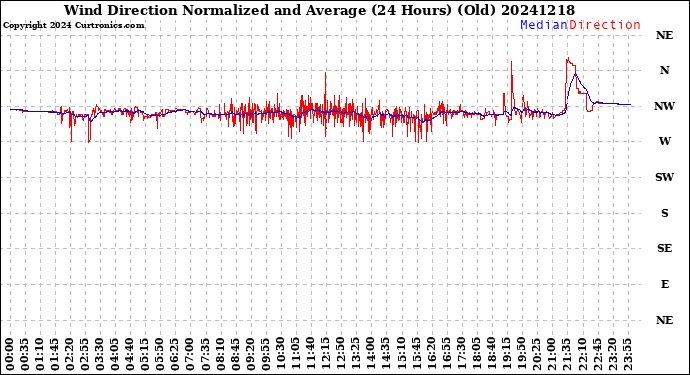This screenshot has height=375, width=690.
Task: Click the N axis label
Action: pos(664,70)
